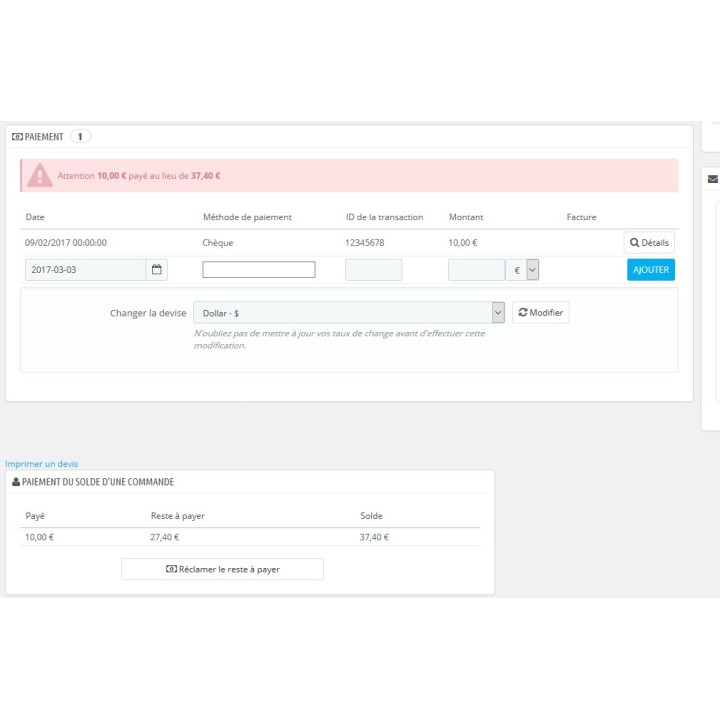The image size is (720, 720).
Task: Click the Payé value 10,00 €
Action: (39, 537)
